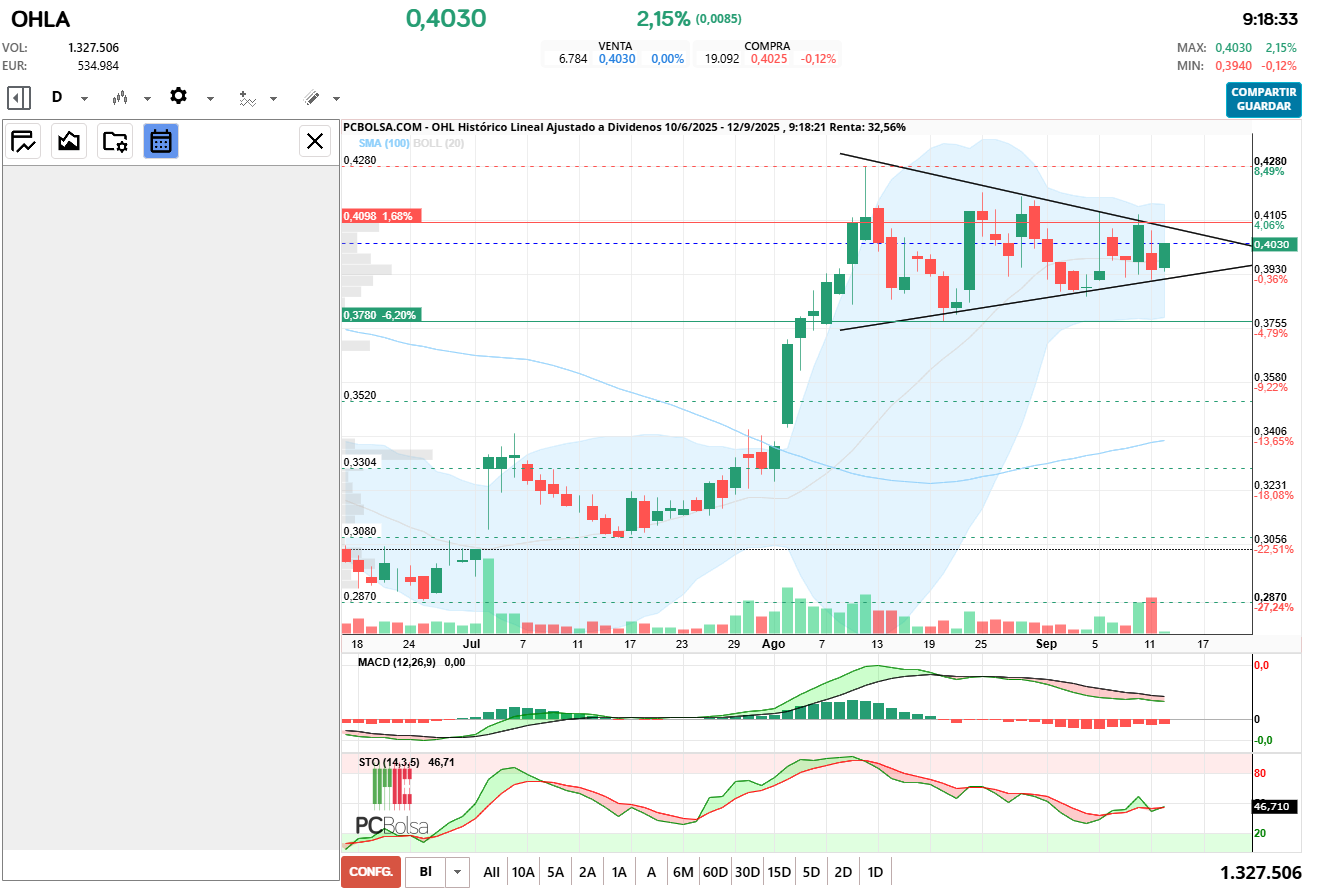Select the candlestick chart type icon
Viewport: 1317px width, 893px height.
(x=121, y=98)
